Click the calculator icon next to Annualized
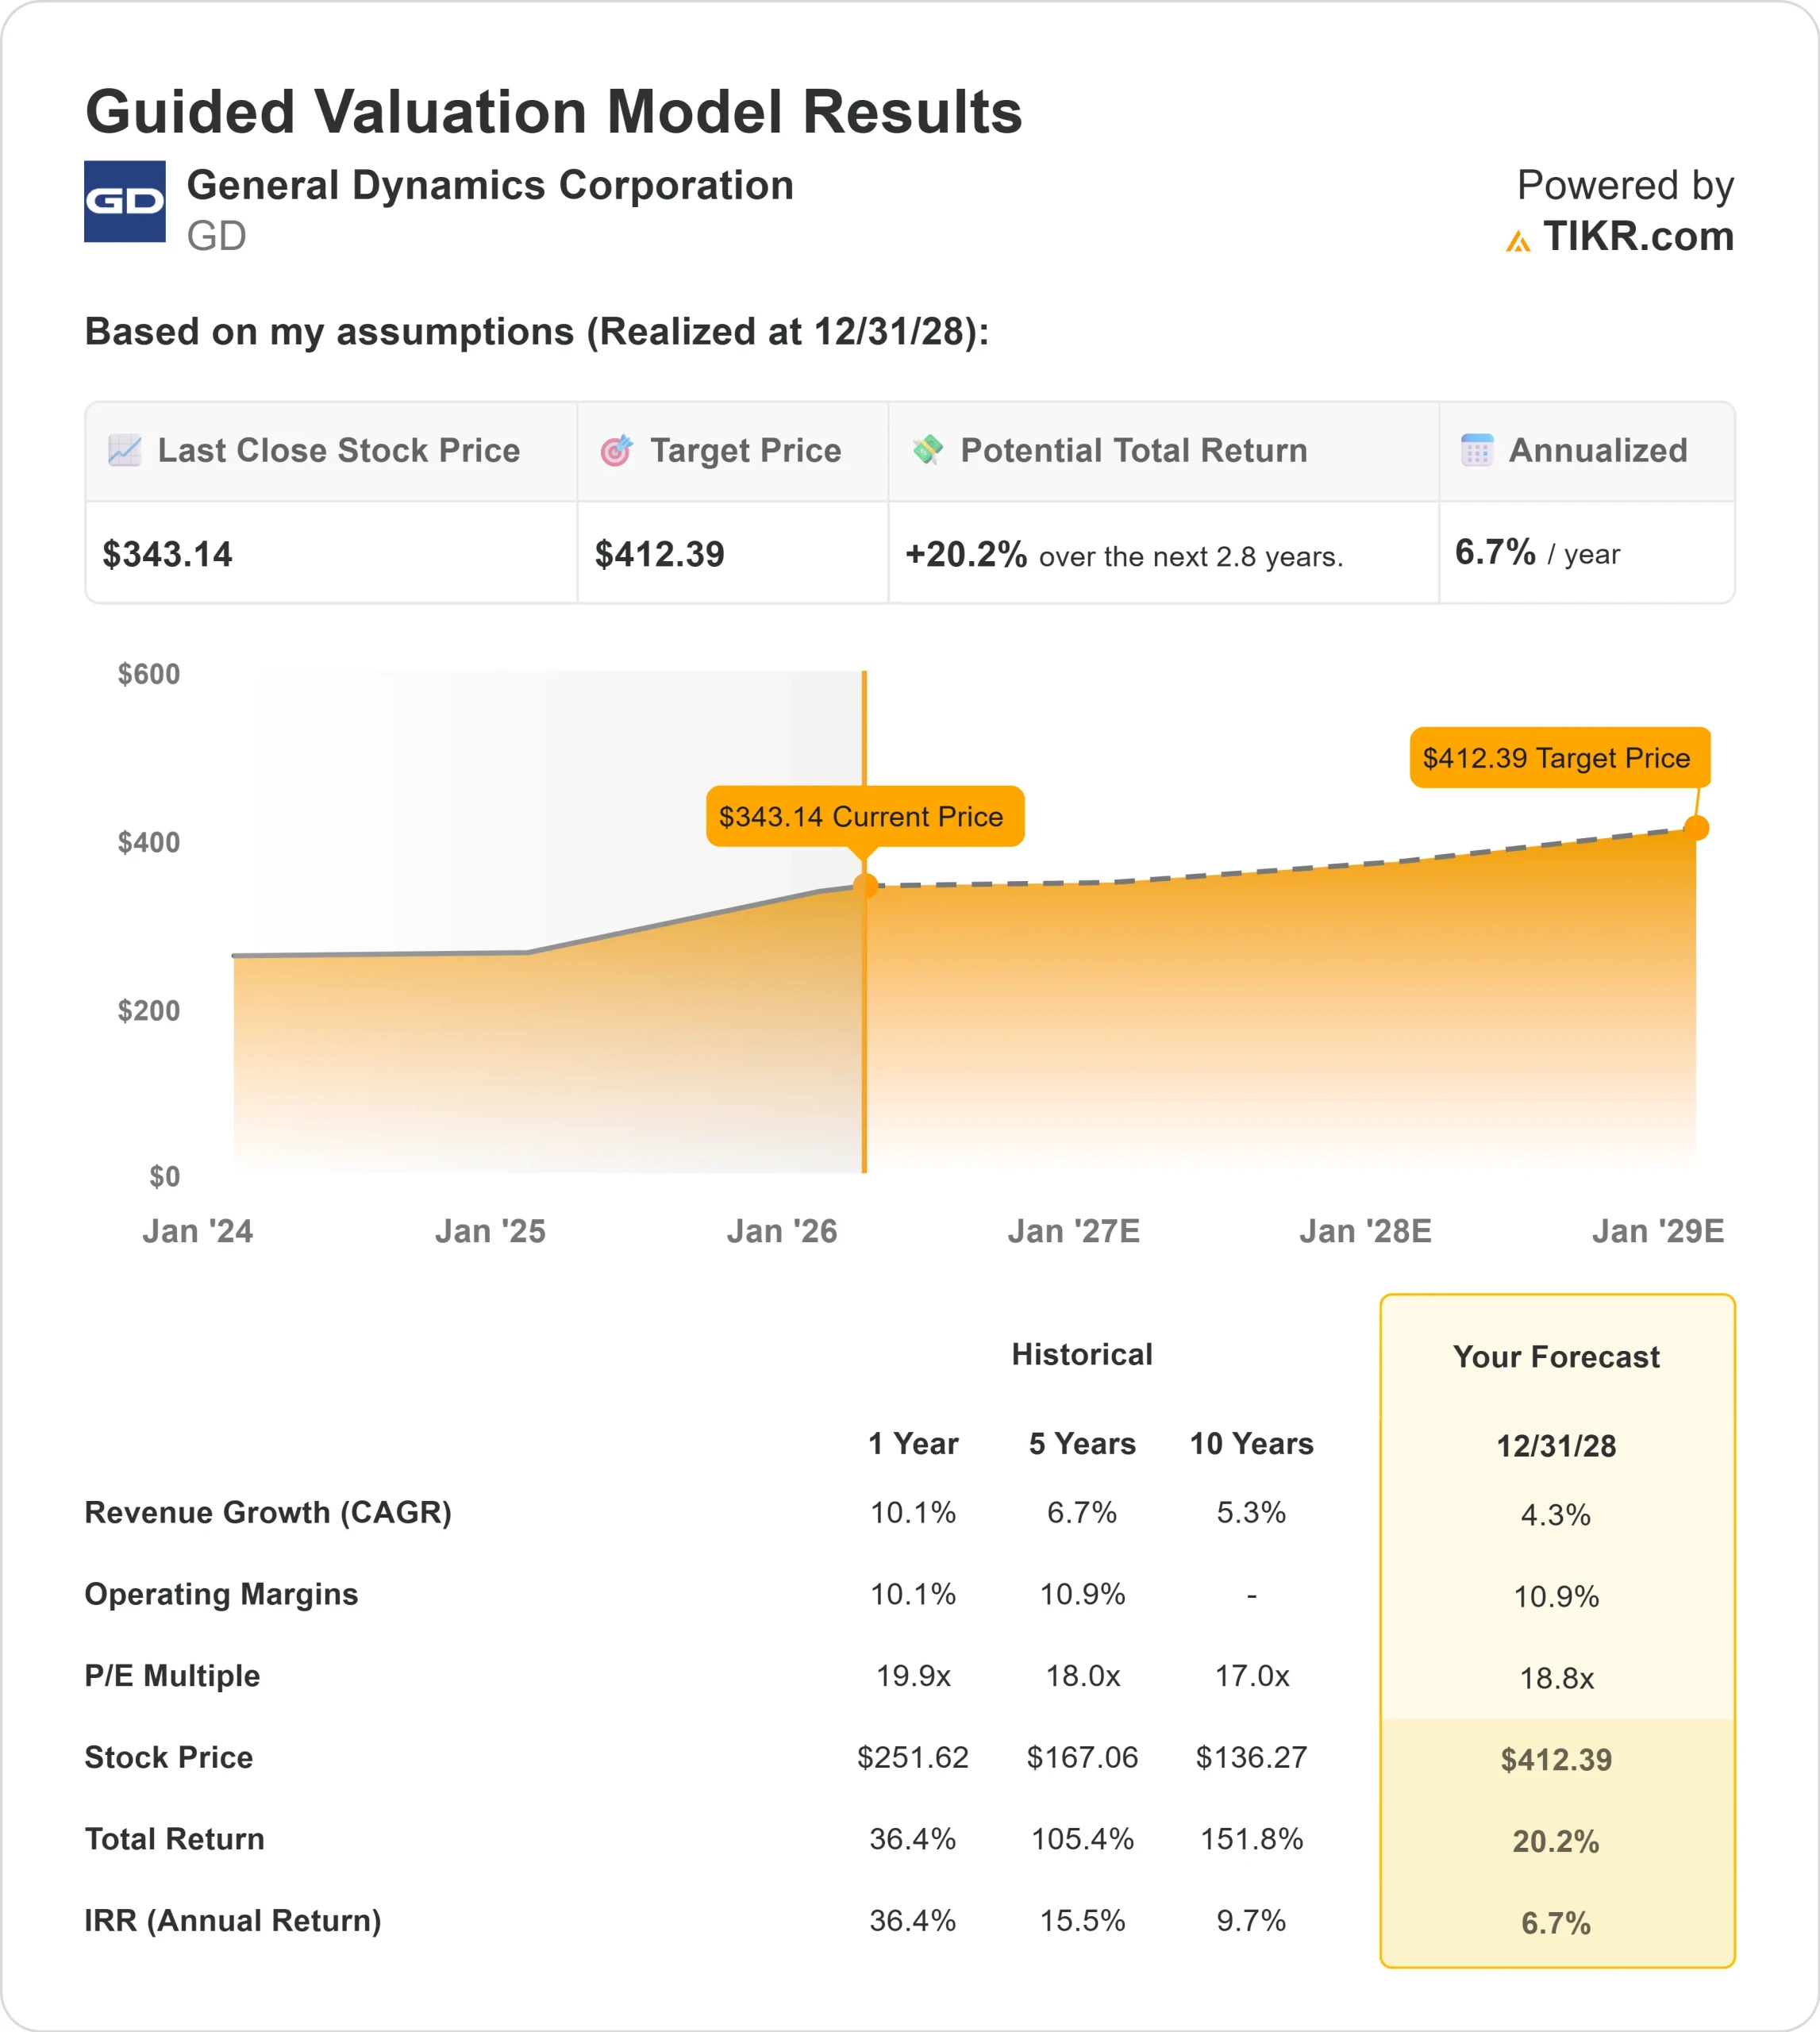1820x2032 pixels. click(x=1478, y=451)
